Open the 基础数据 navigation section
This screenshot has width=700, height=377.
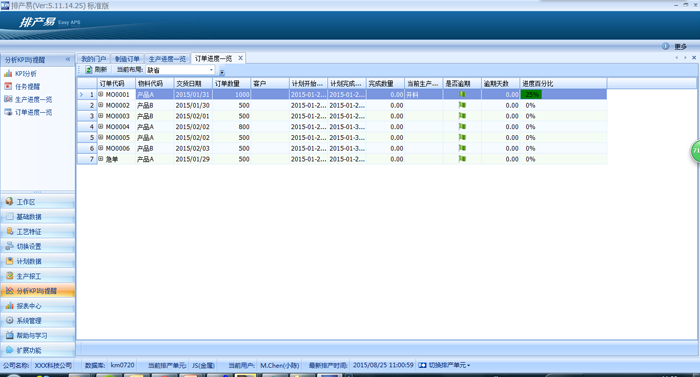[38, 217]
